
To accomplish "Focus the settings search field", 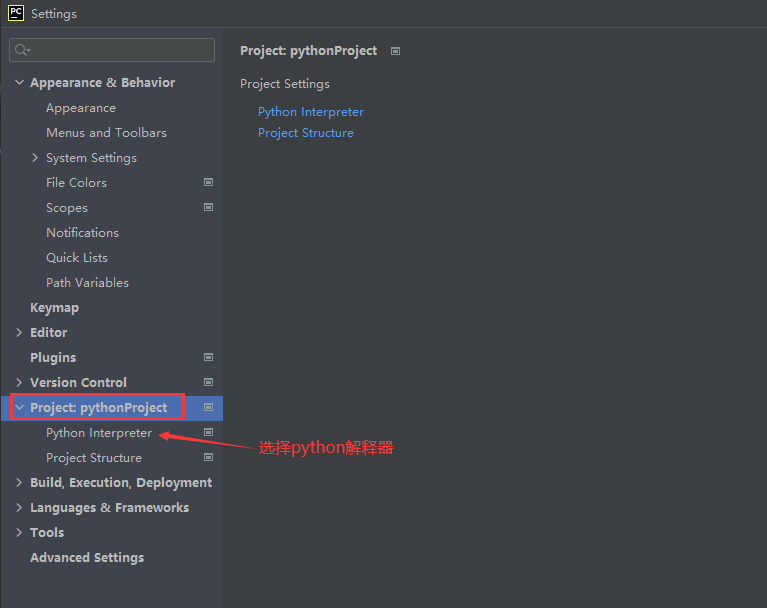I will click(x=112, y=50).
